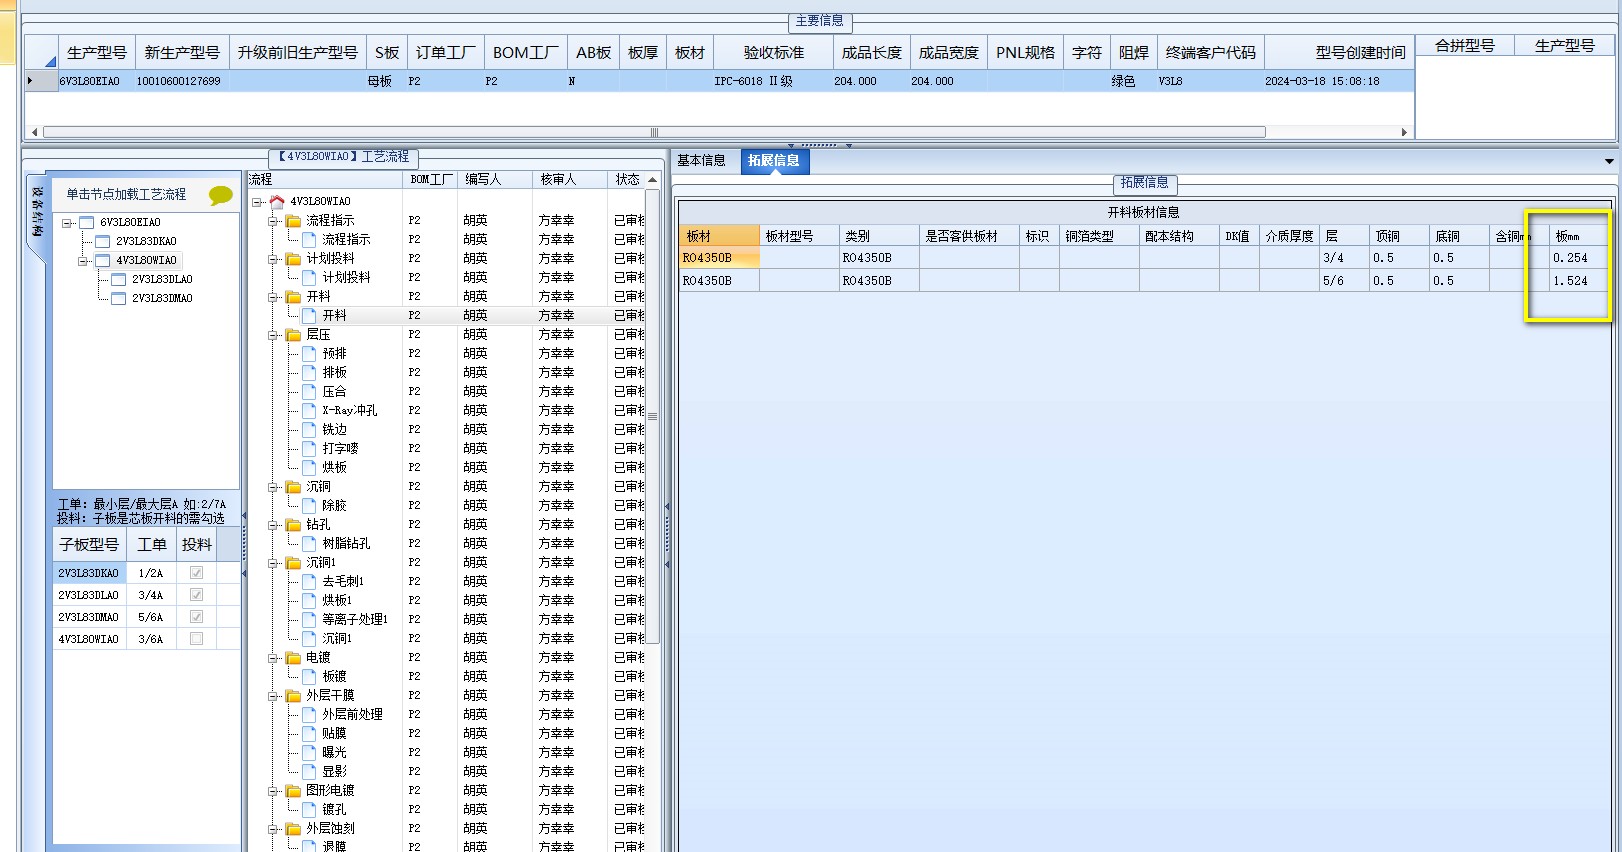Click the 子板型号 column header

click(x=90, y=545)
